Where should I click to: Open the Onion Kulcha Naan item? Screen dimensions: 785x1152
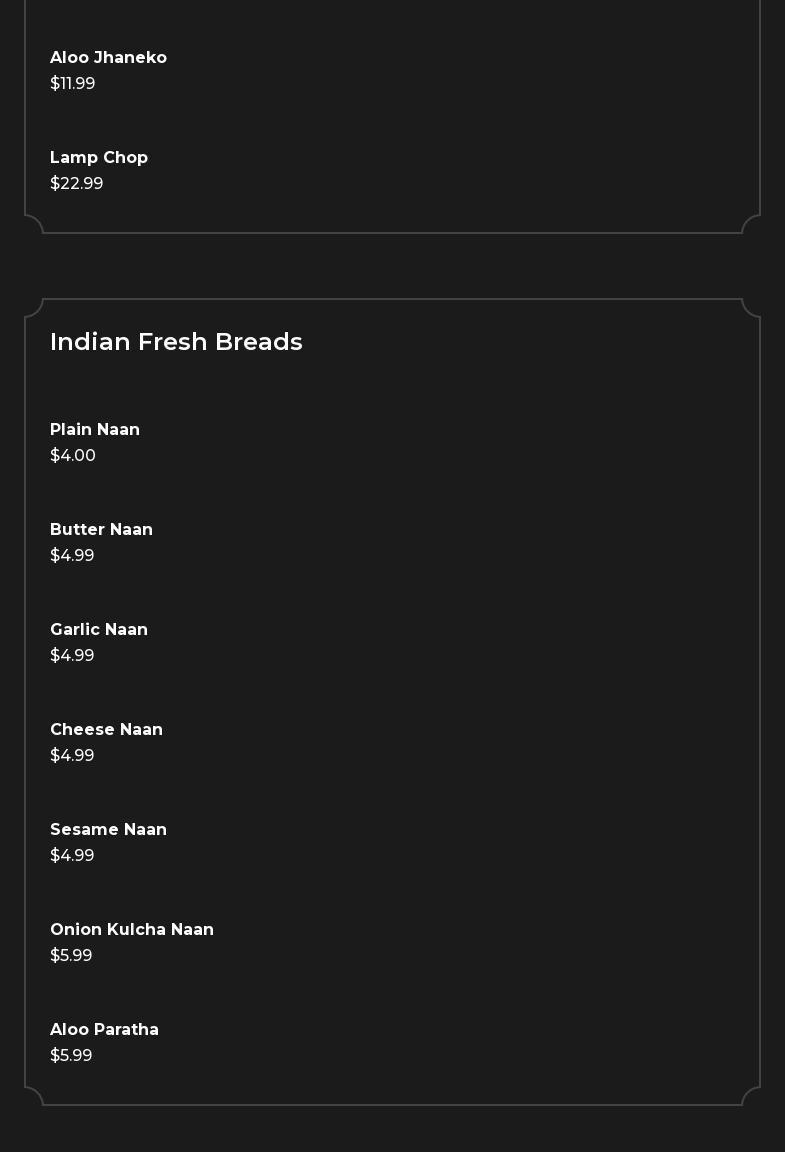132,930
